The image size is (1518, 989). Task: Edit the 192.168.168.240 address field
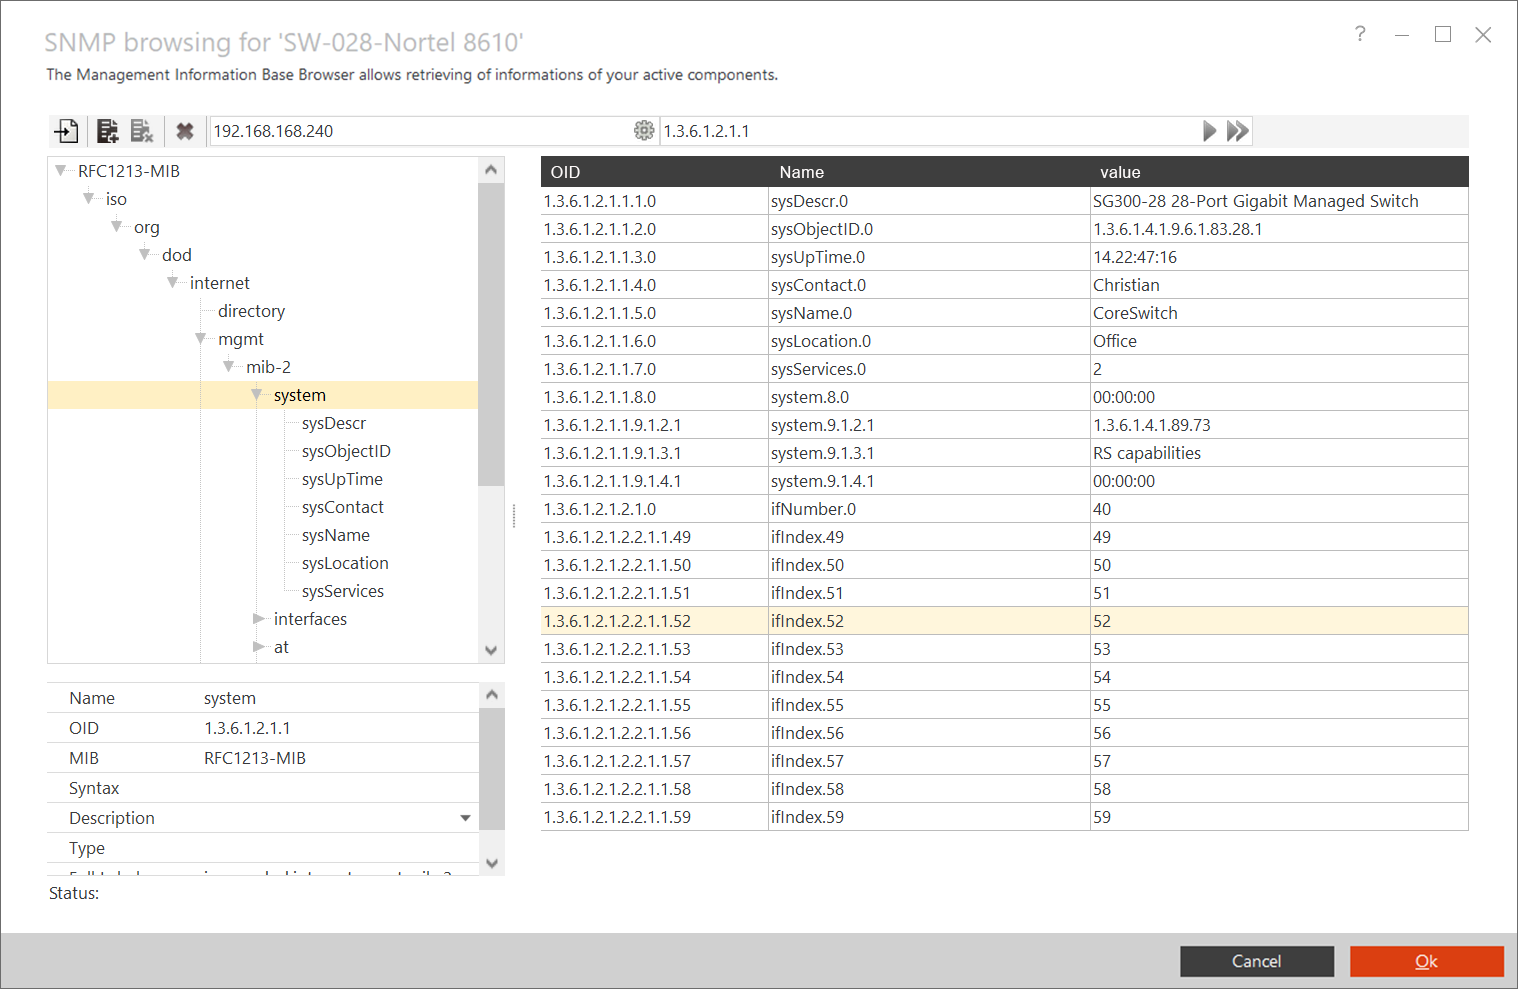[x=400, y=130]
